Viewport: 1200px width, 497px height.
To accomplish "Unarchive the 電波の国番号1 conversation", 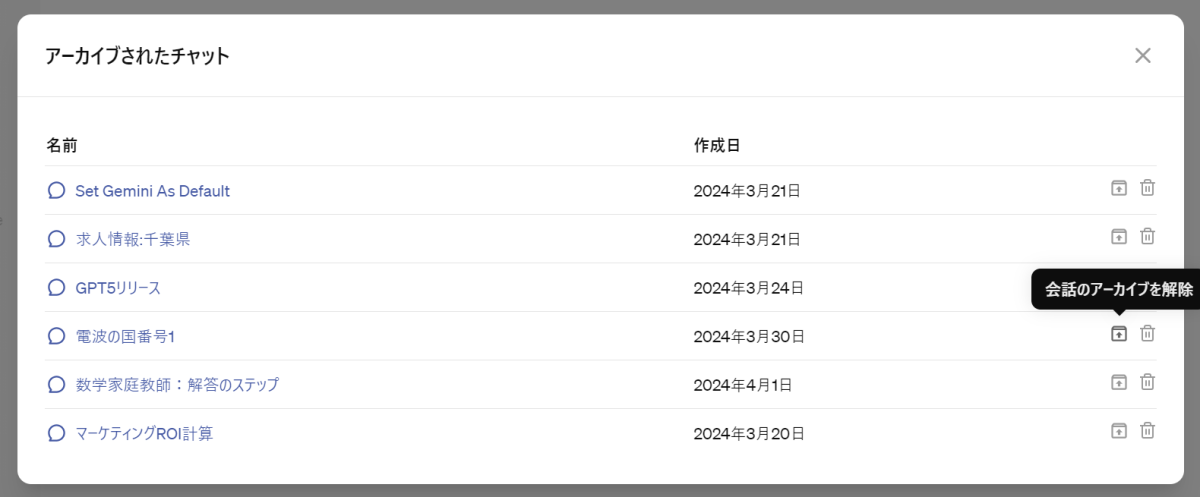I will click(1119, 334).
